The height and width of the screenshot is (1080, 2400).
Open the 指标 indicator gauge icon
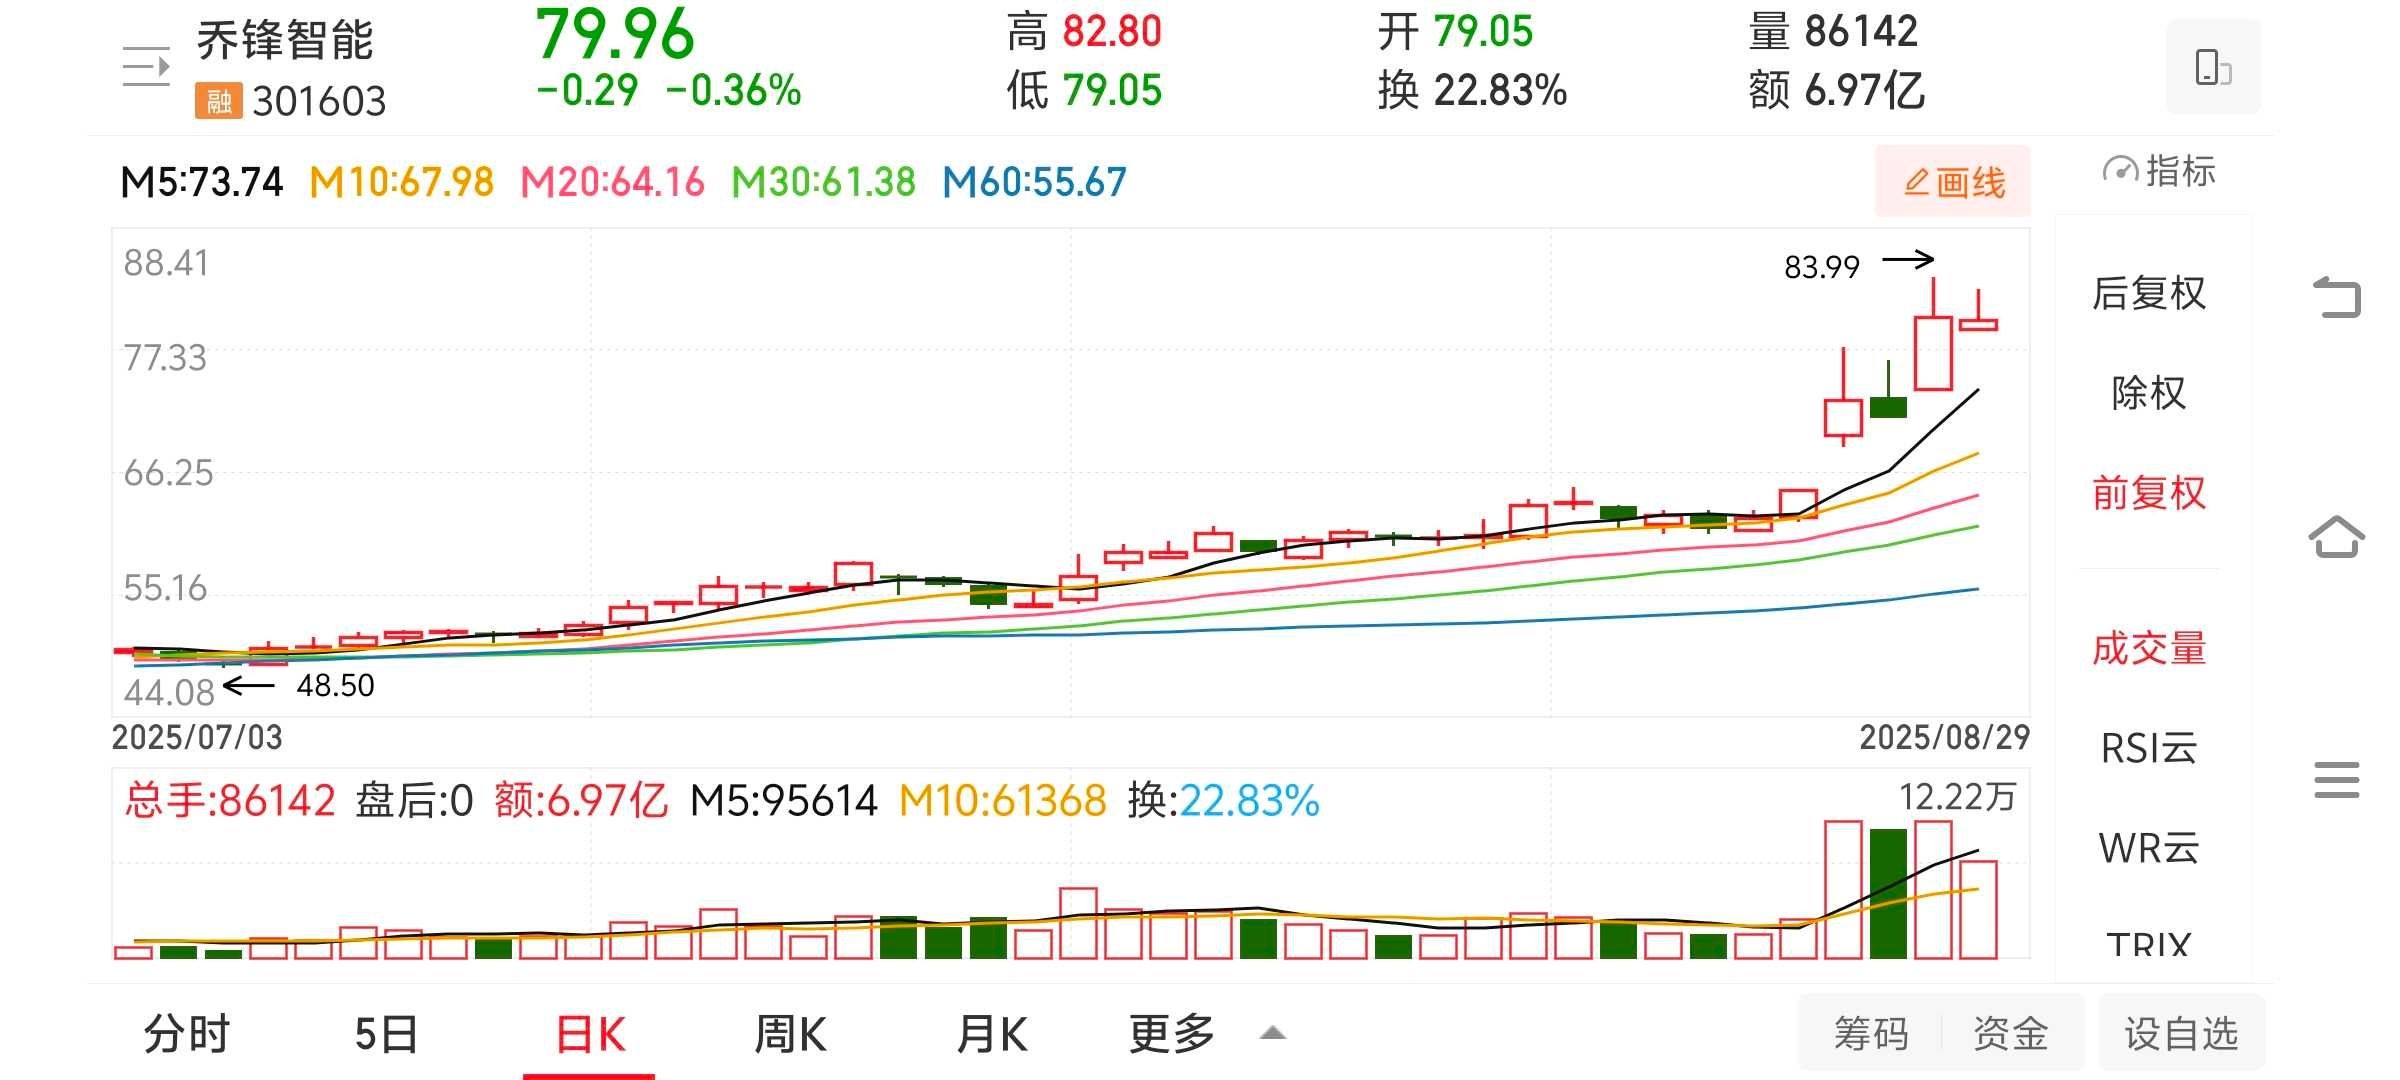pos(2120,171)
